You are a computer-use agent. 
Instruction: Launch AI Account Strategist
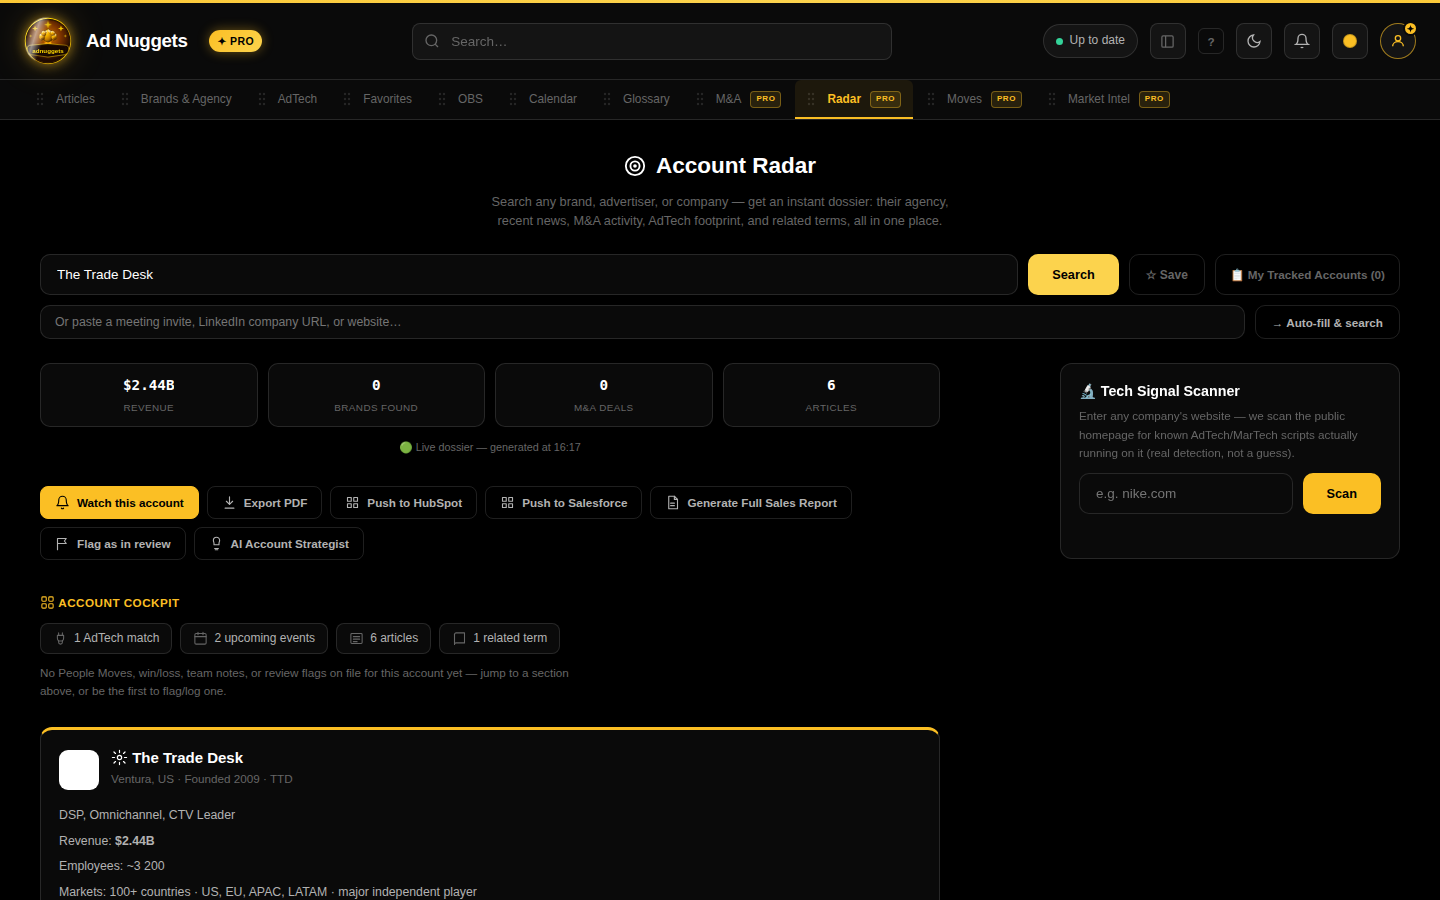279,544
